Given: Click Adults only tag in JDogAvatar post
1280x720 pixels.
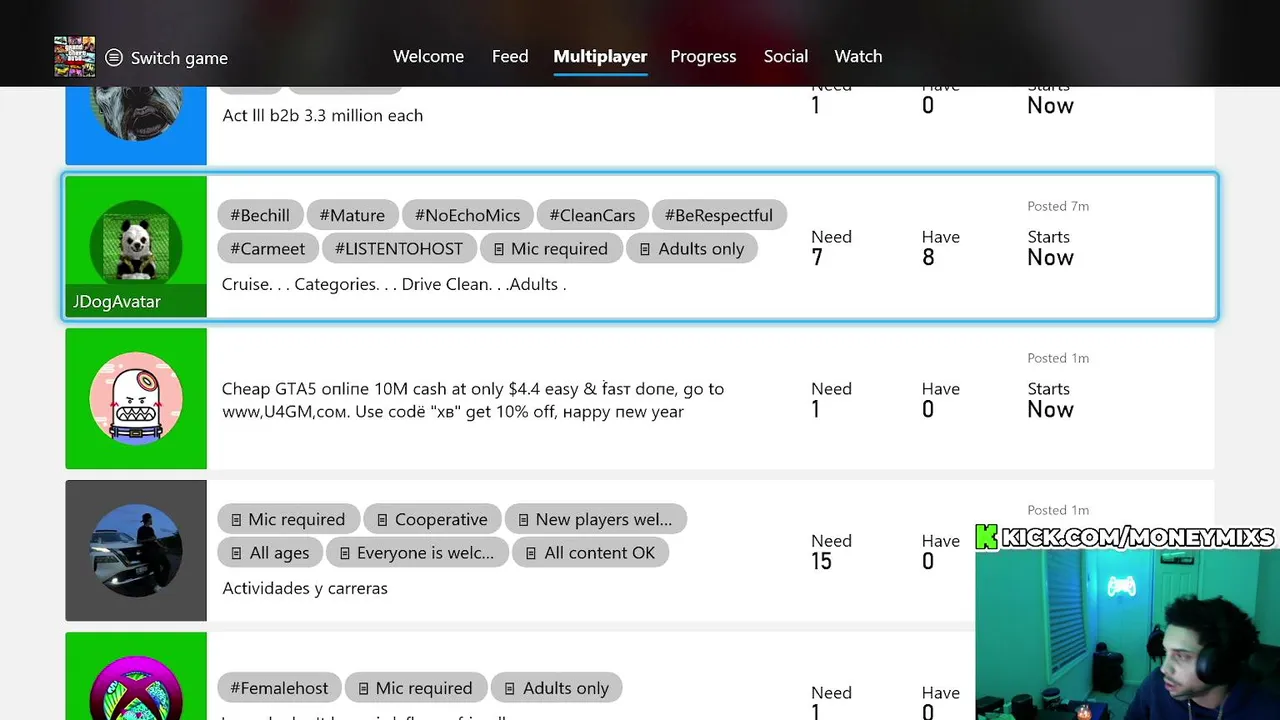Looking at the screenshot, I should [692, 248].
